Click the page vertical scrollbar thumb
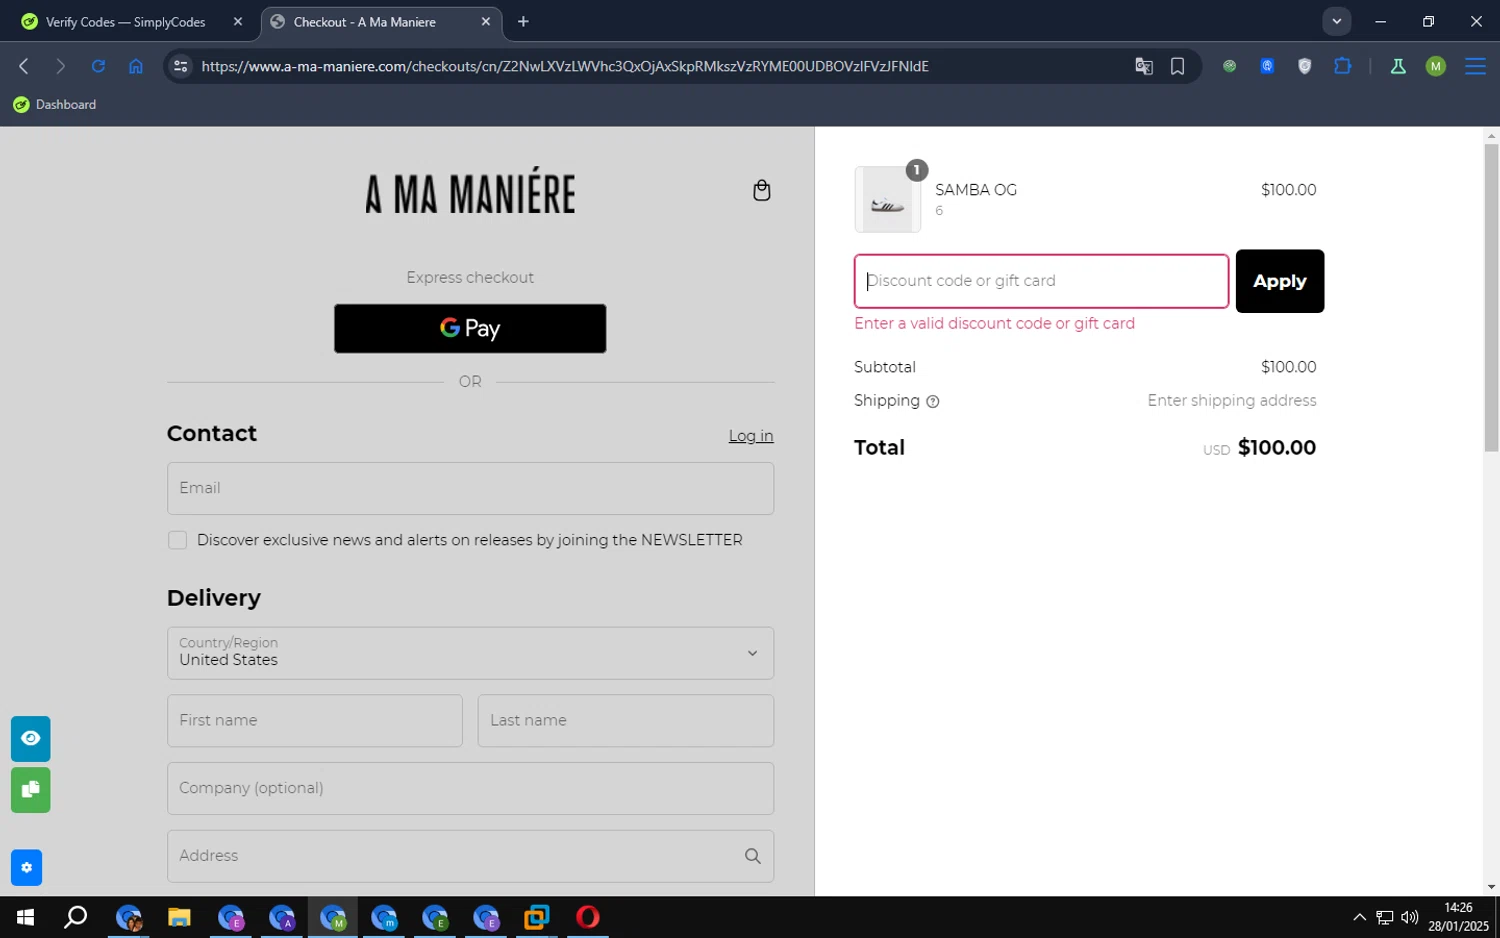The height and width of the screenshot is (938, 1500). coord(1491,297)
